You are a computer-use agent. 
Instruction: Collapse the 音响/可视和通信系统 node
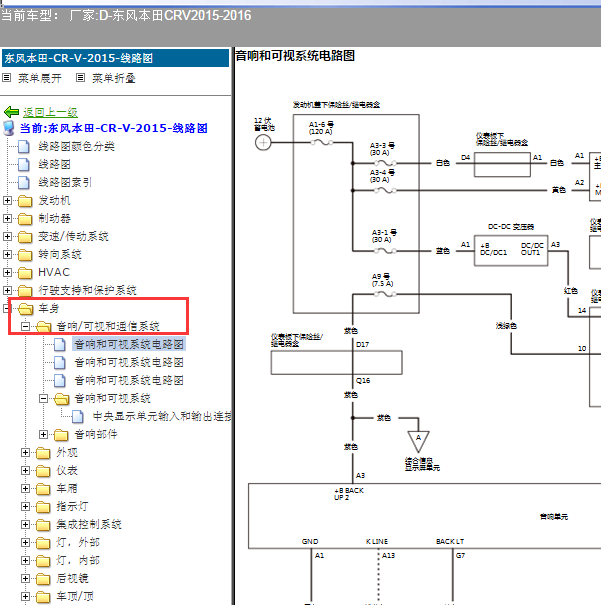point(26,327)
